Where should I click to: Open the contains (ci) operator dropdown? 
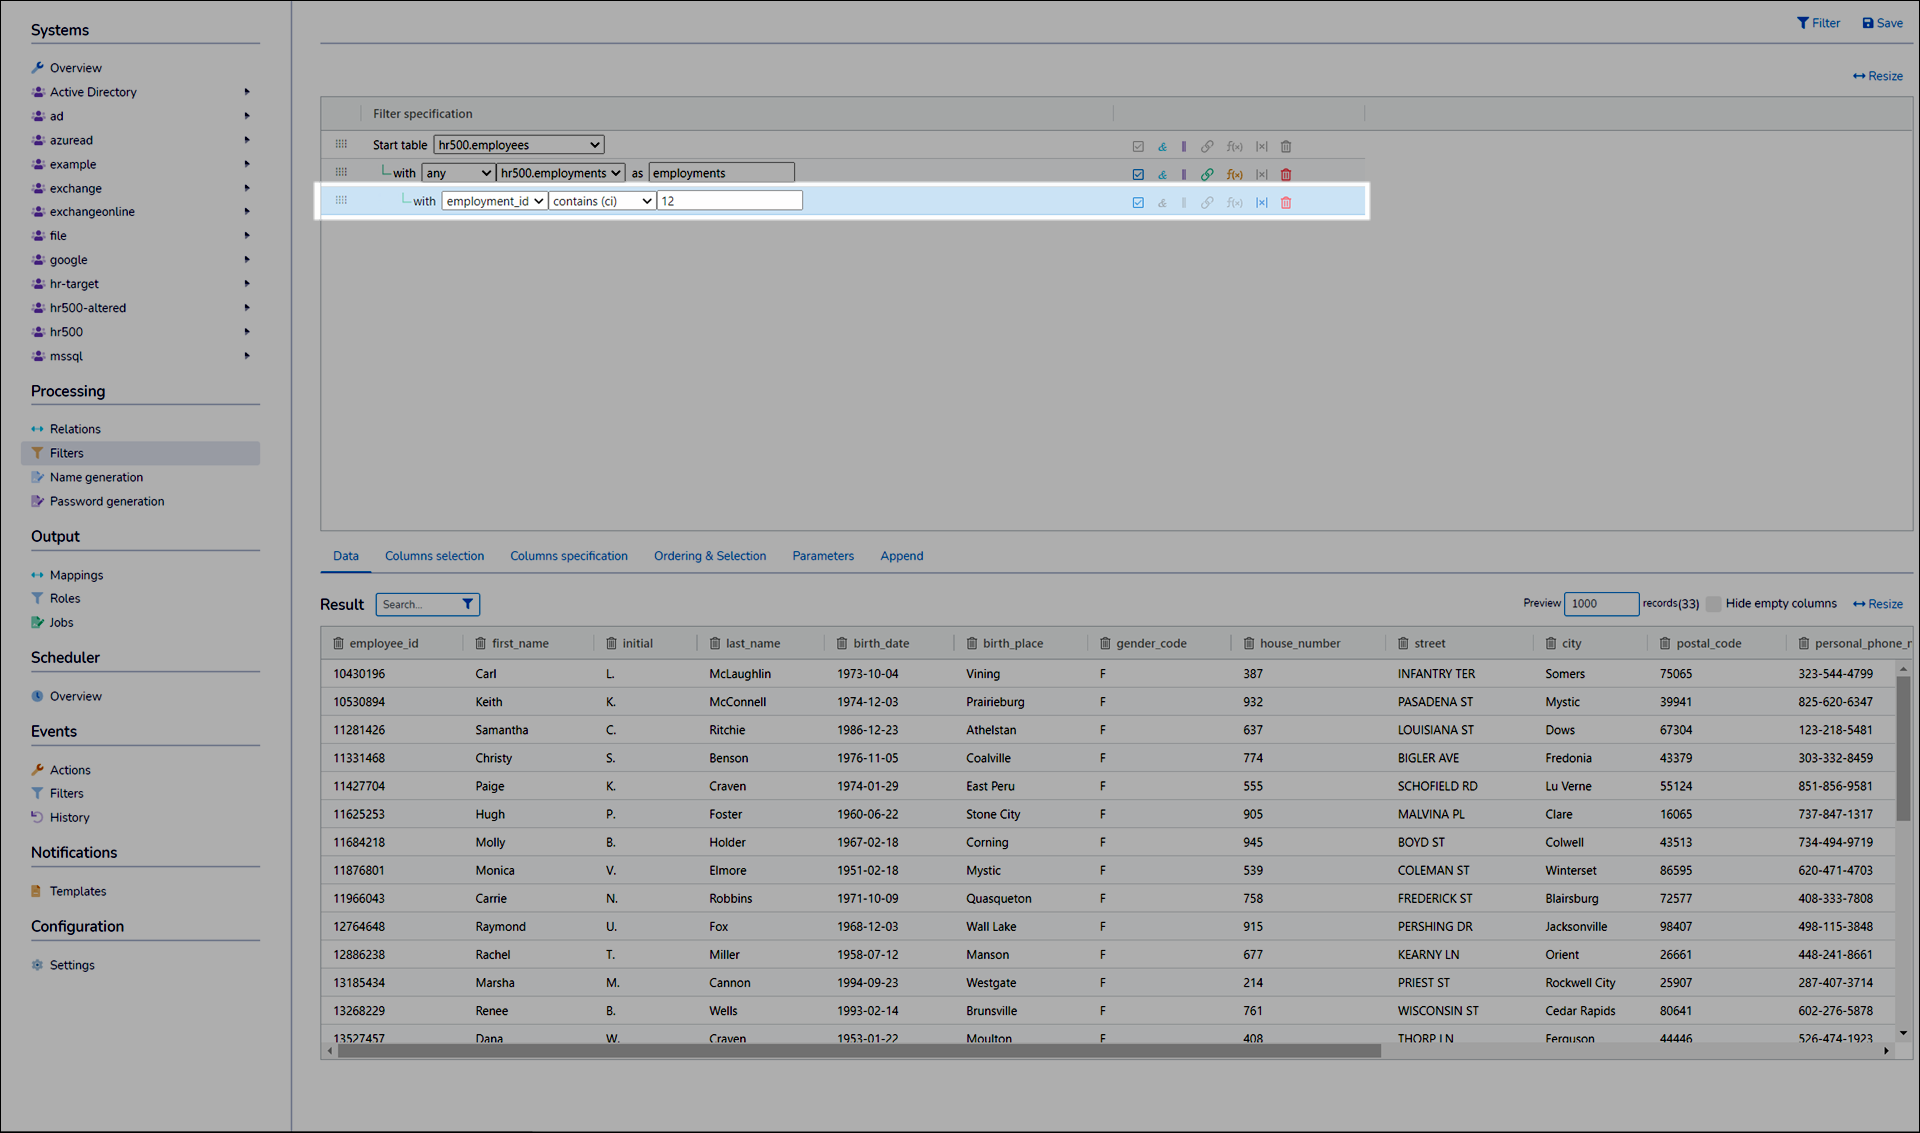tap(602, 201)
